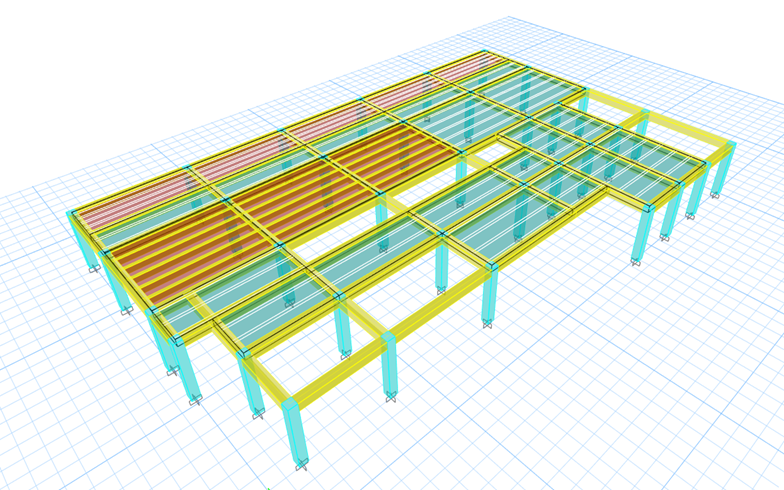Click support icon below far-right corner column
This screenshot has height=490, width=784.
[715, 195]
